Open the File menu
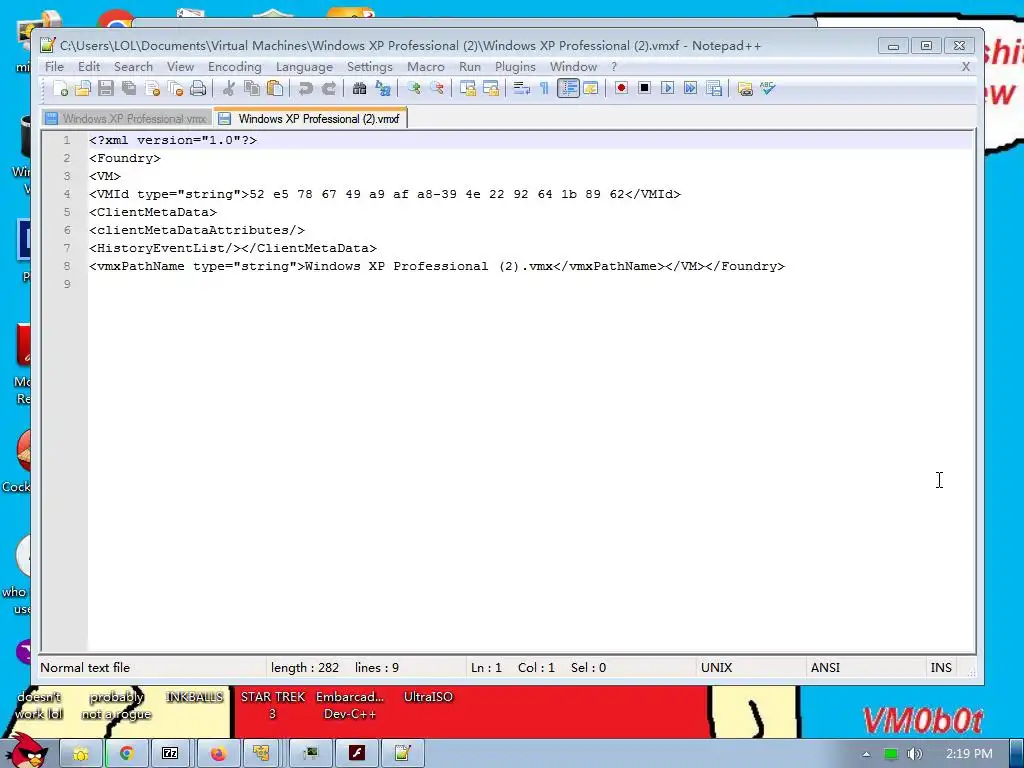The image size is (1024, 768). coord(54,67)
